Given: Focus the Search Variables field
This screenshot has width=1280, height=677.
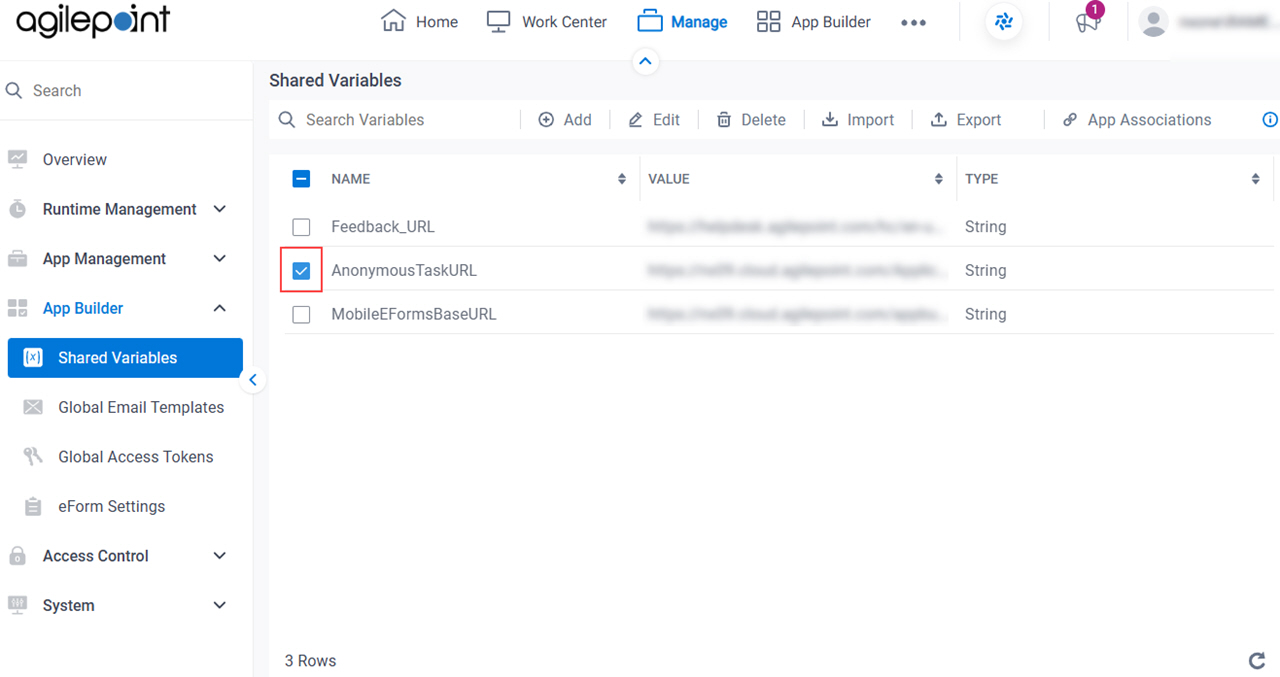Looking at the screenshot, I should coord(394,120).
